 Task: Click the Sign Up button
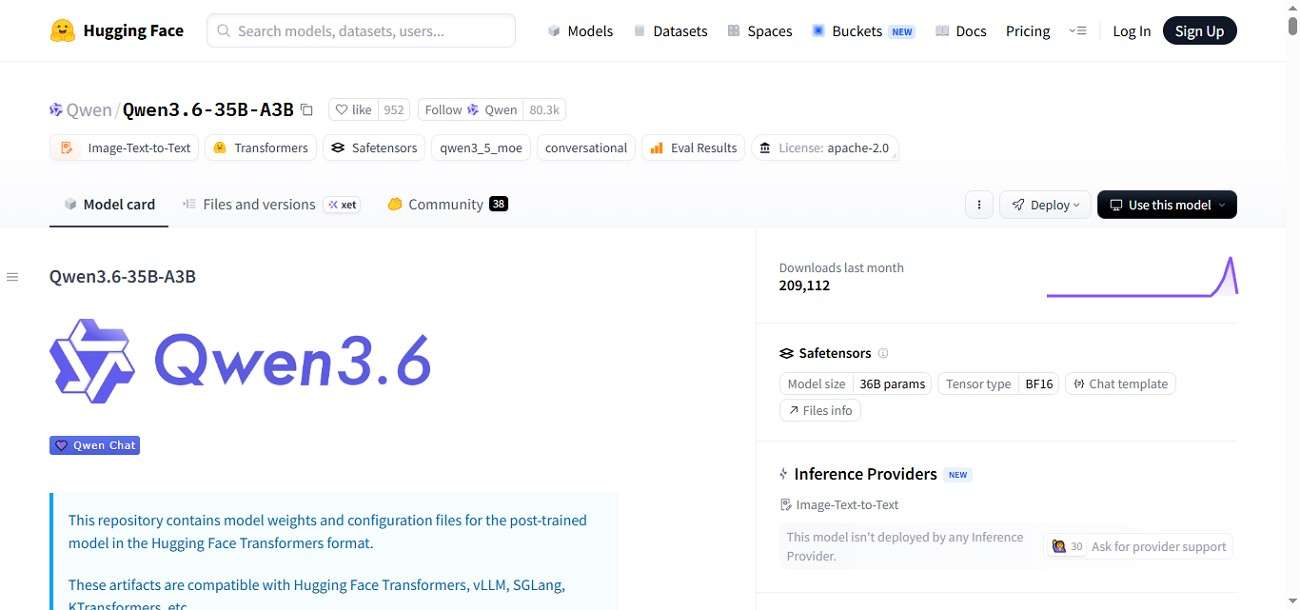point(1199,31)
